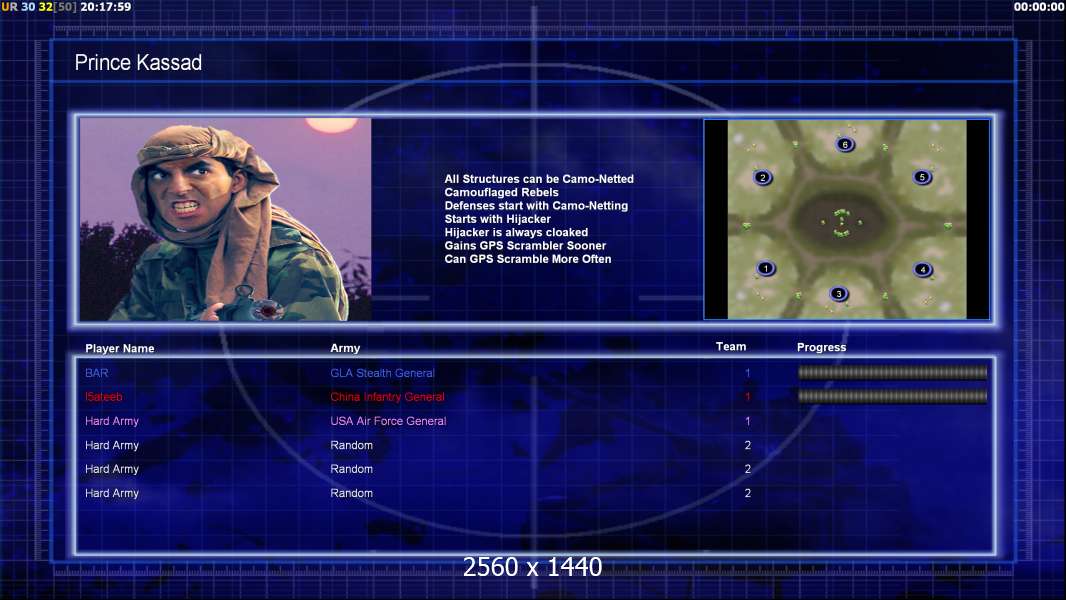Click start position 6 on the minimap
1066x600 pixels.
(x=845, y=144)
